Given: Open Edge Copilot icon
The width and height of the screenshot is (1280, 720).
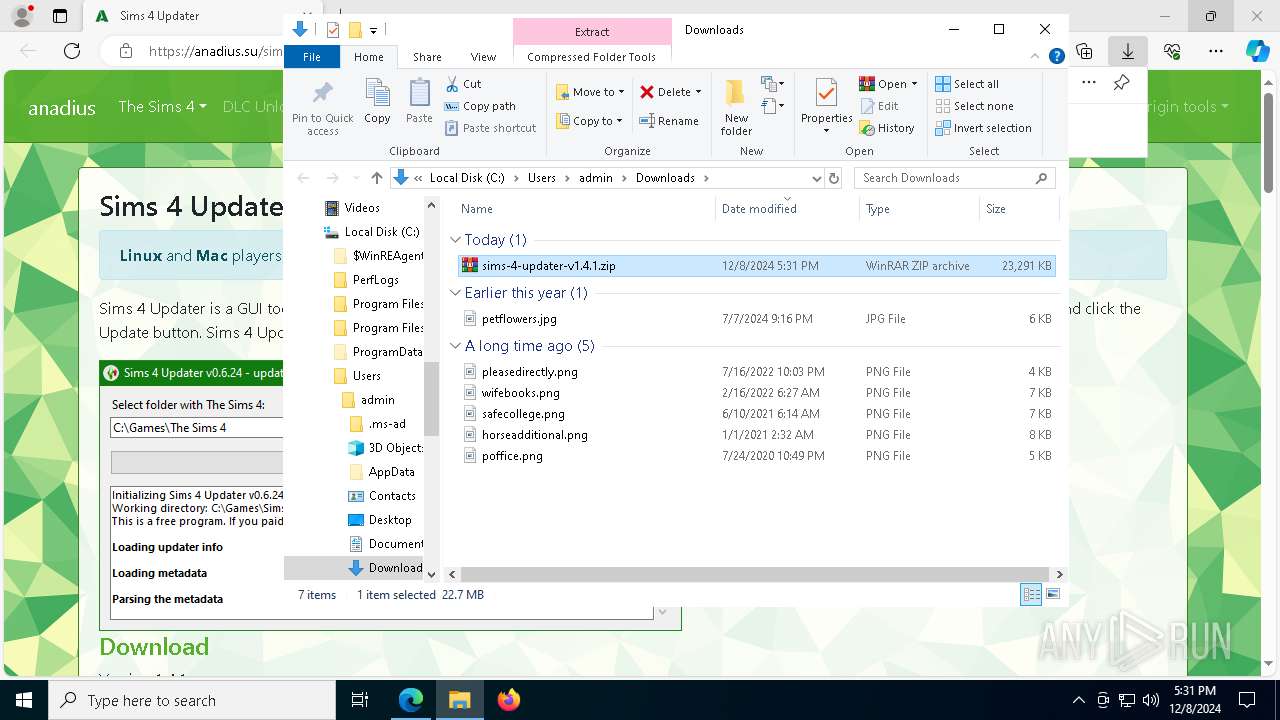Looking at the screenshot, I should coord(1257,51).
